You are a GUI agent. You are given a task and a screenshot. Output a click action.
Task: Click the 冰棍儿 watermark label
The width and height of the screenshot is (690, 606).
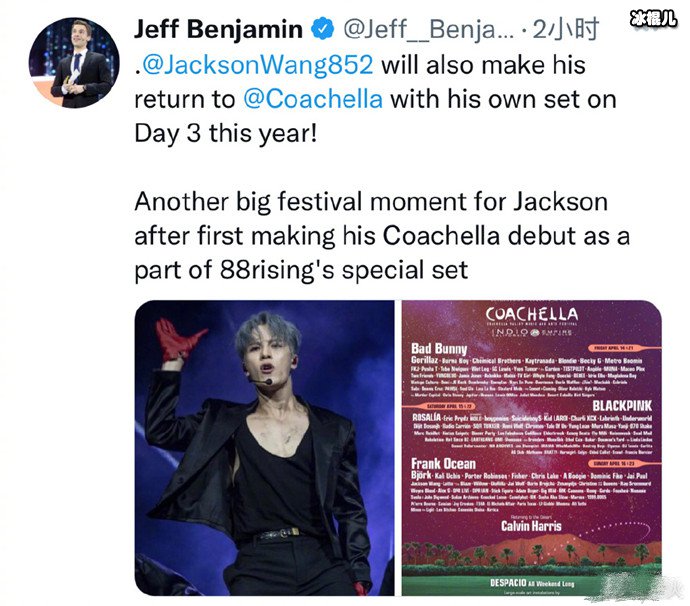(653, 18)
